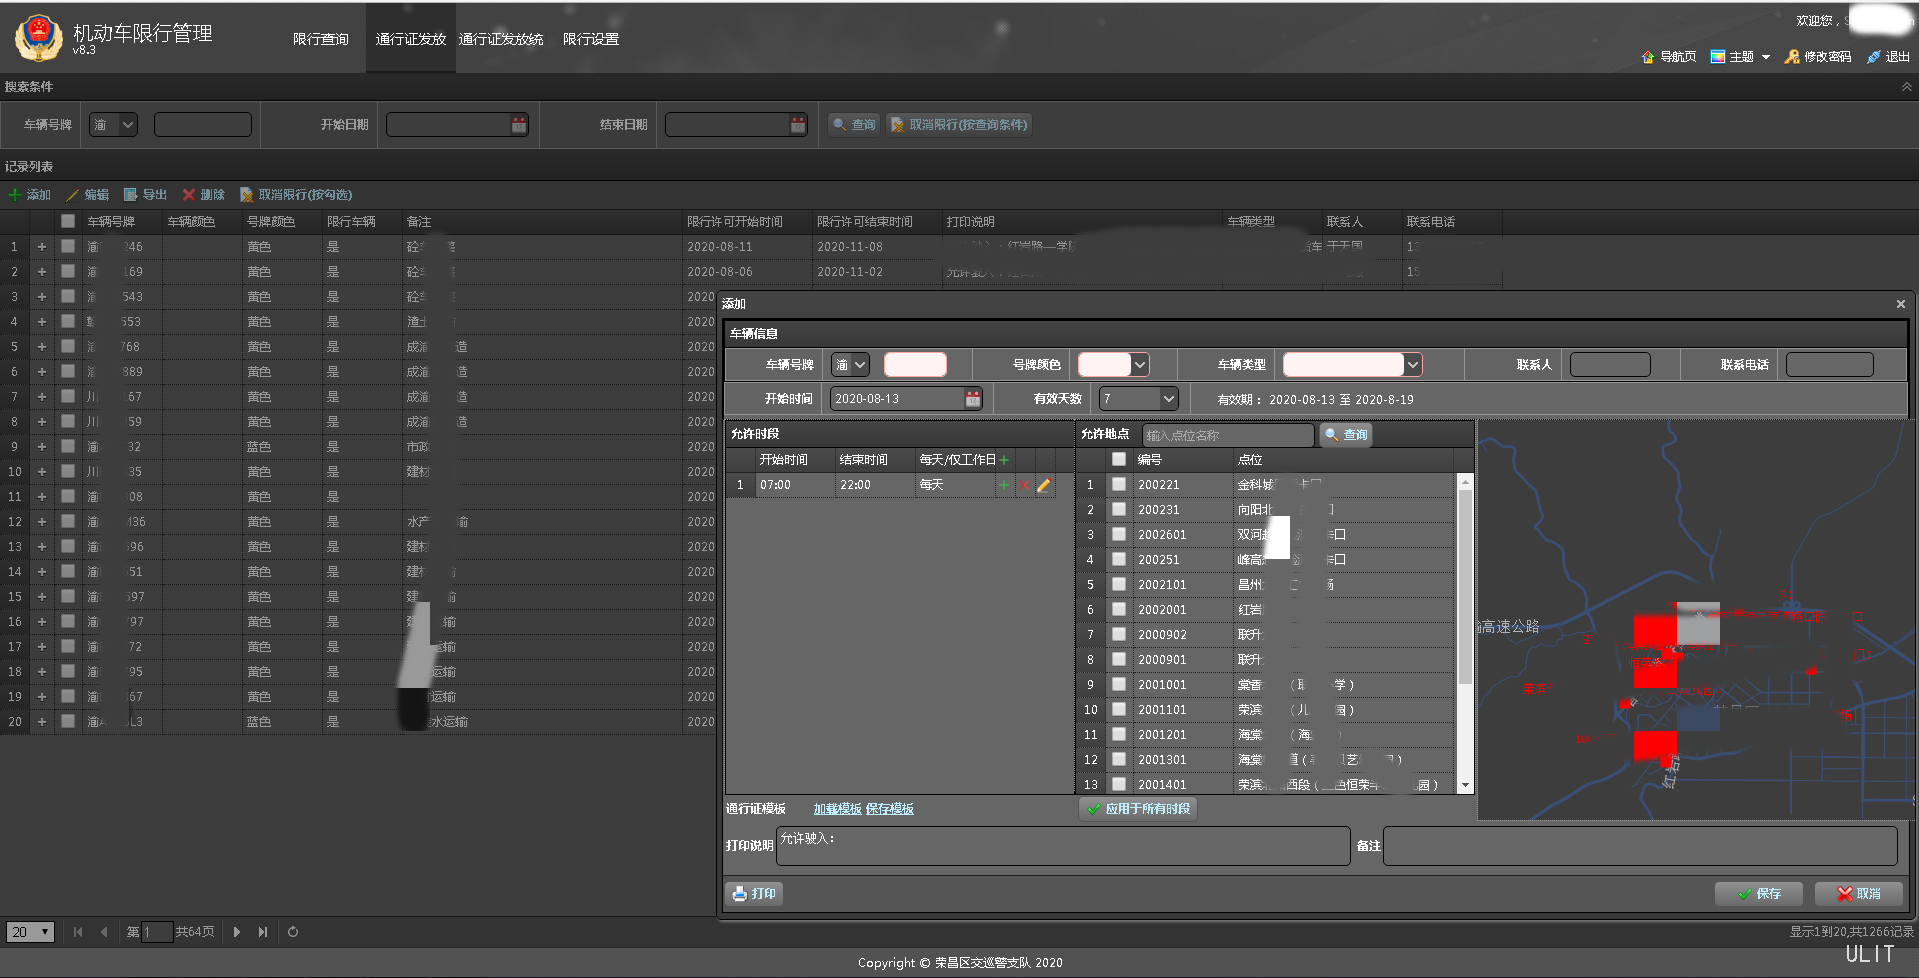Viewport: 1919px width, 978px height.
Task: Open calendar picker for 开始时间 in dialog
Action: pyautogui.click(x=972, y=399)
